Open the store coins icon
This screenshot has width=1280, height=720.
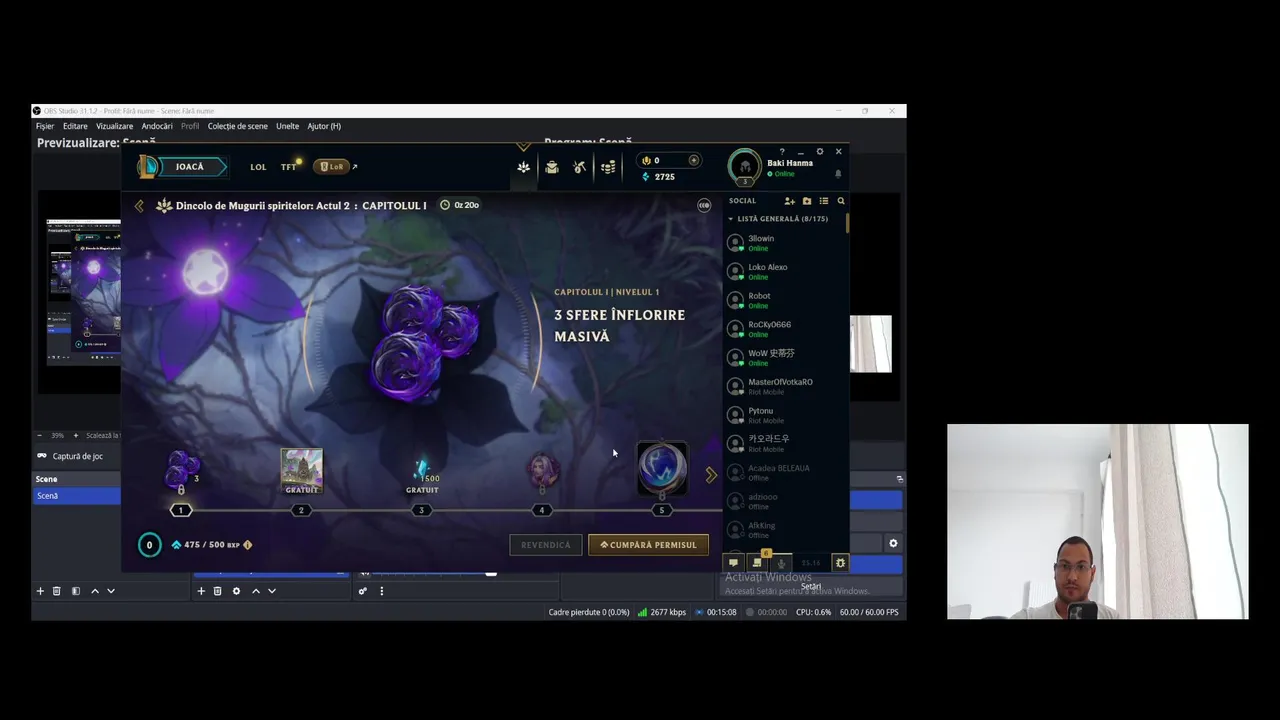[x=608, y=167]
